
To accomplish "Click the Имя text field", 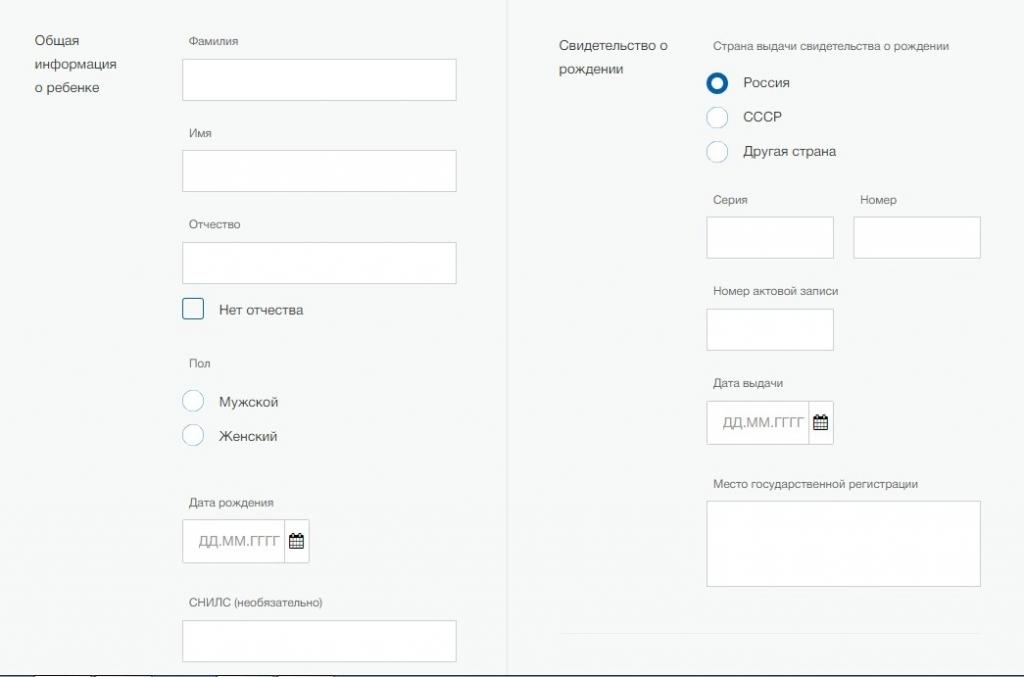I will coord(318,171).
